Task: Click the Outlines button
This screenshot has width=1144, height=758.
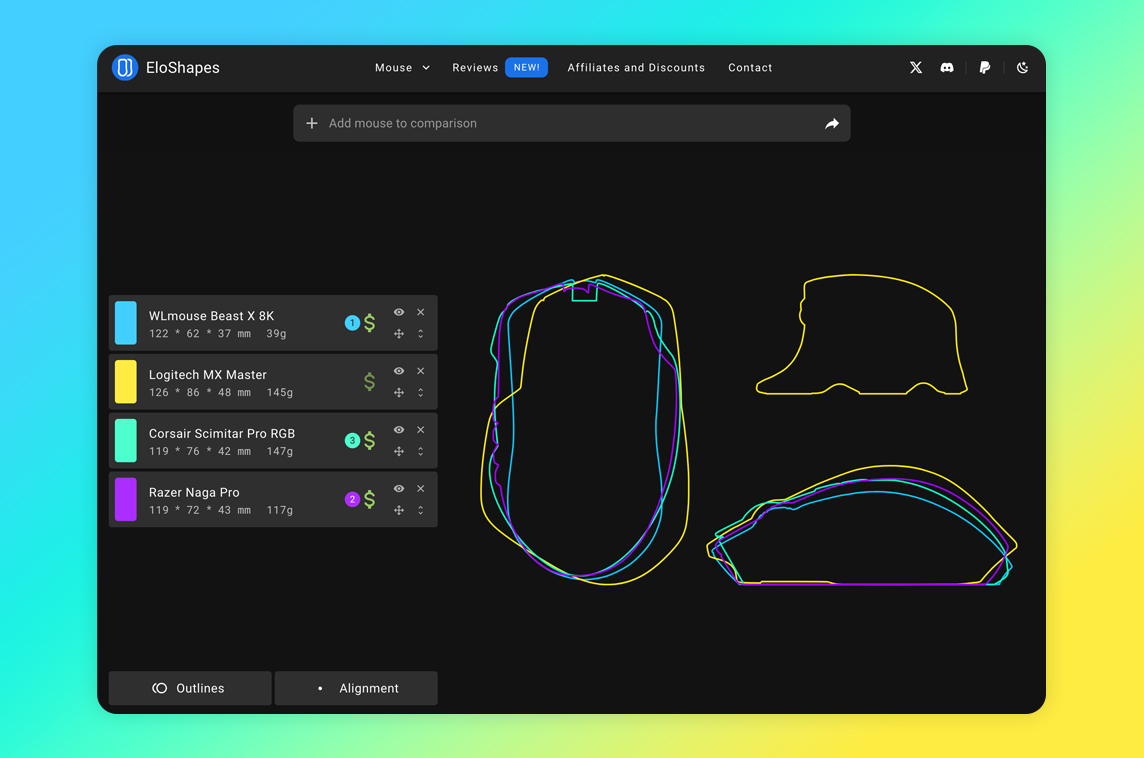Action: tap(190, 688)
